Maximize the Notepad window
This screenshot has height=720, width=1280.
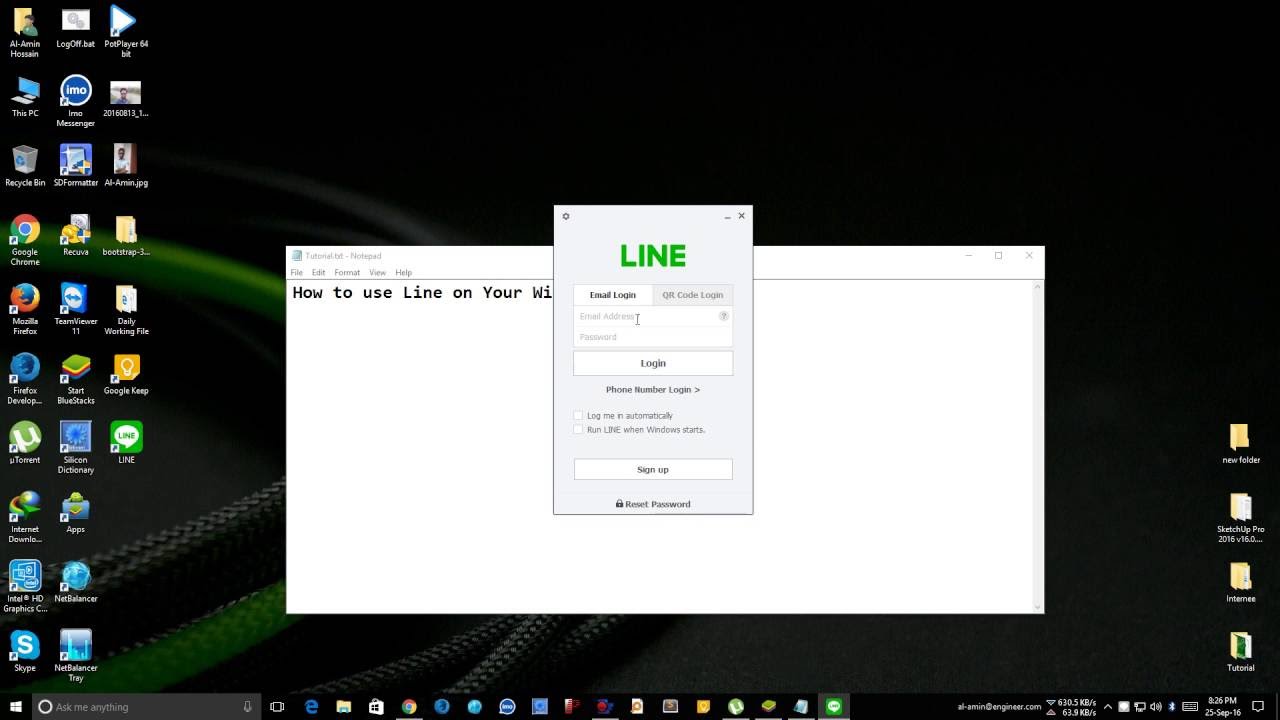[998, 256]
